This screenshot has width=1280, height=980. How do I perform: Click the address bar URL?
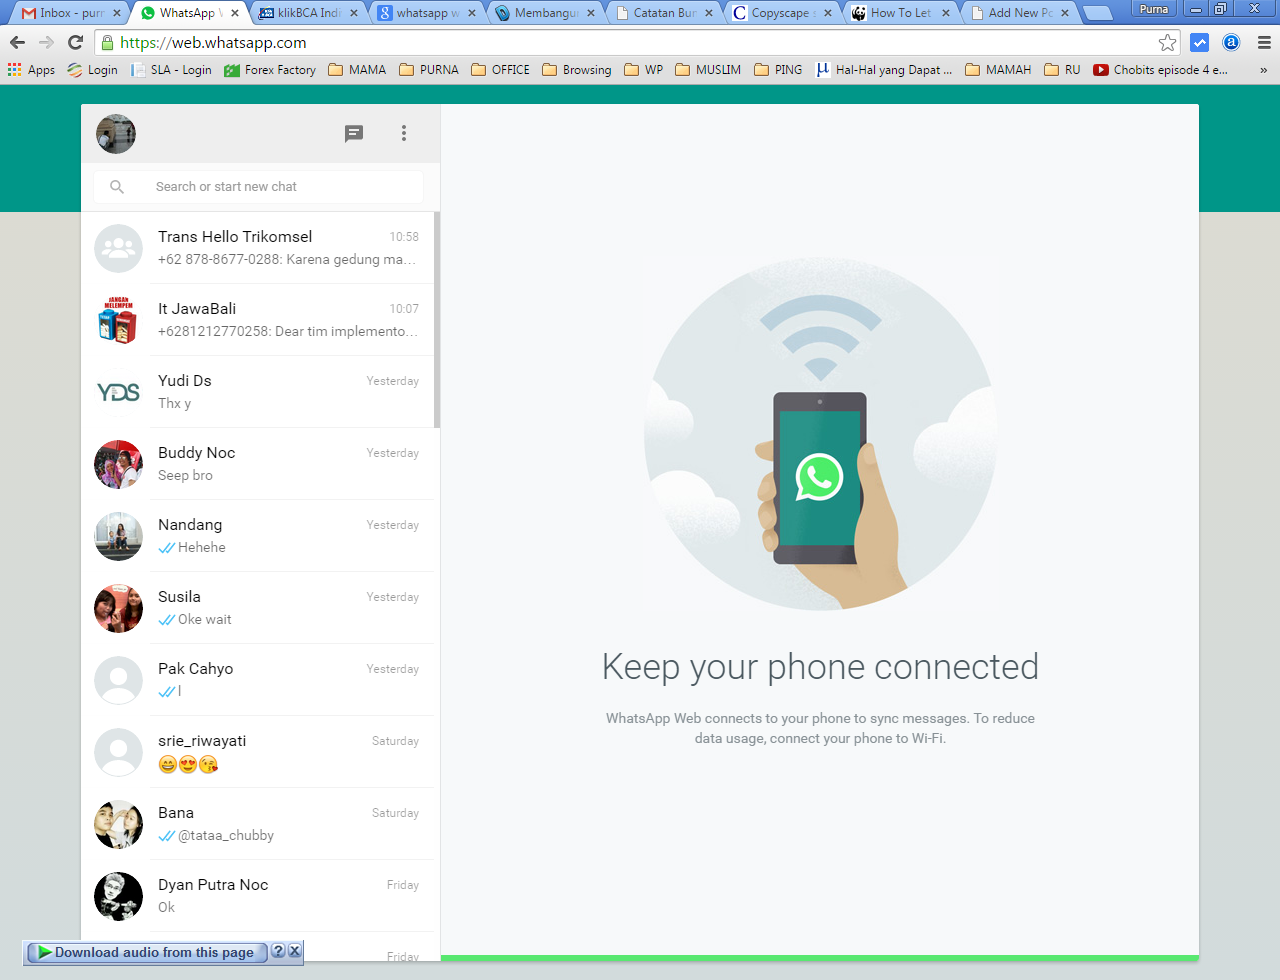[213, 43]
